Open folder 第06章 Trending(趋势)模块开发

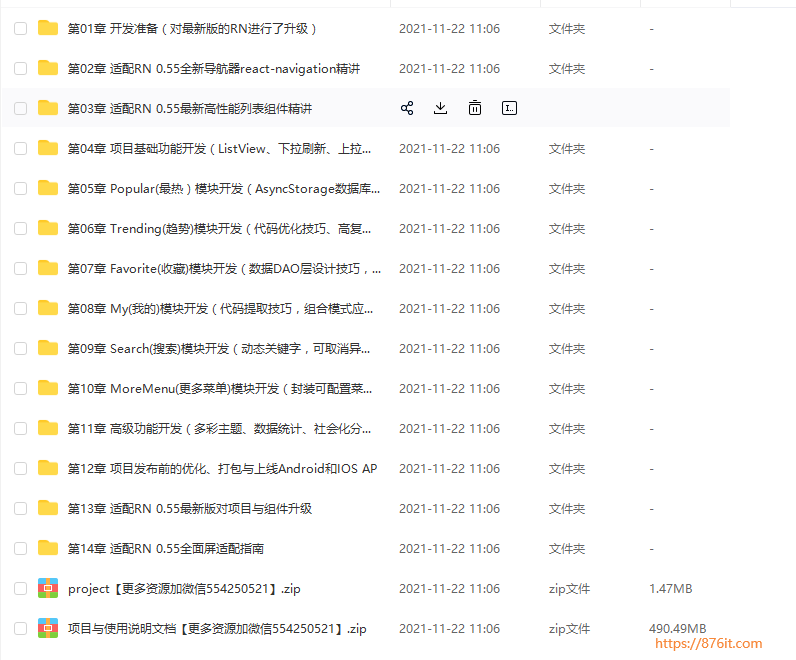click(219, 228)
